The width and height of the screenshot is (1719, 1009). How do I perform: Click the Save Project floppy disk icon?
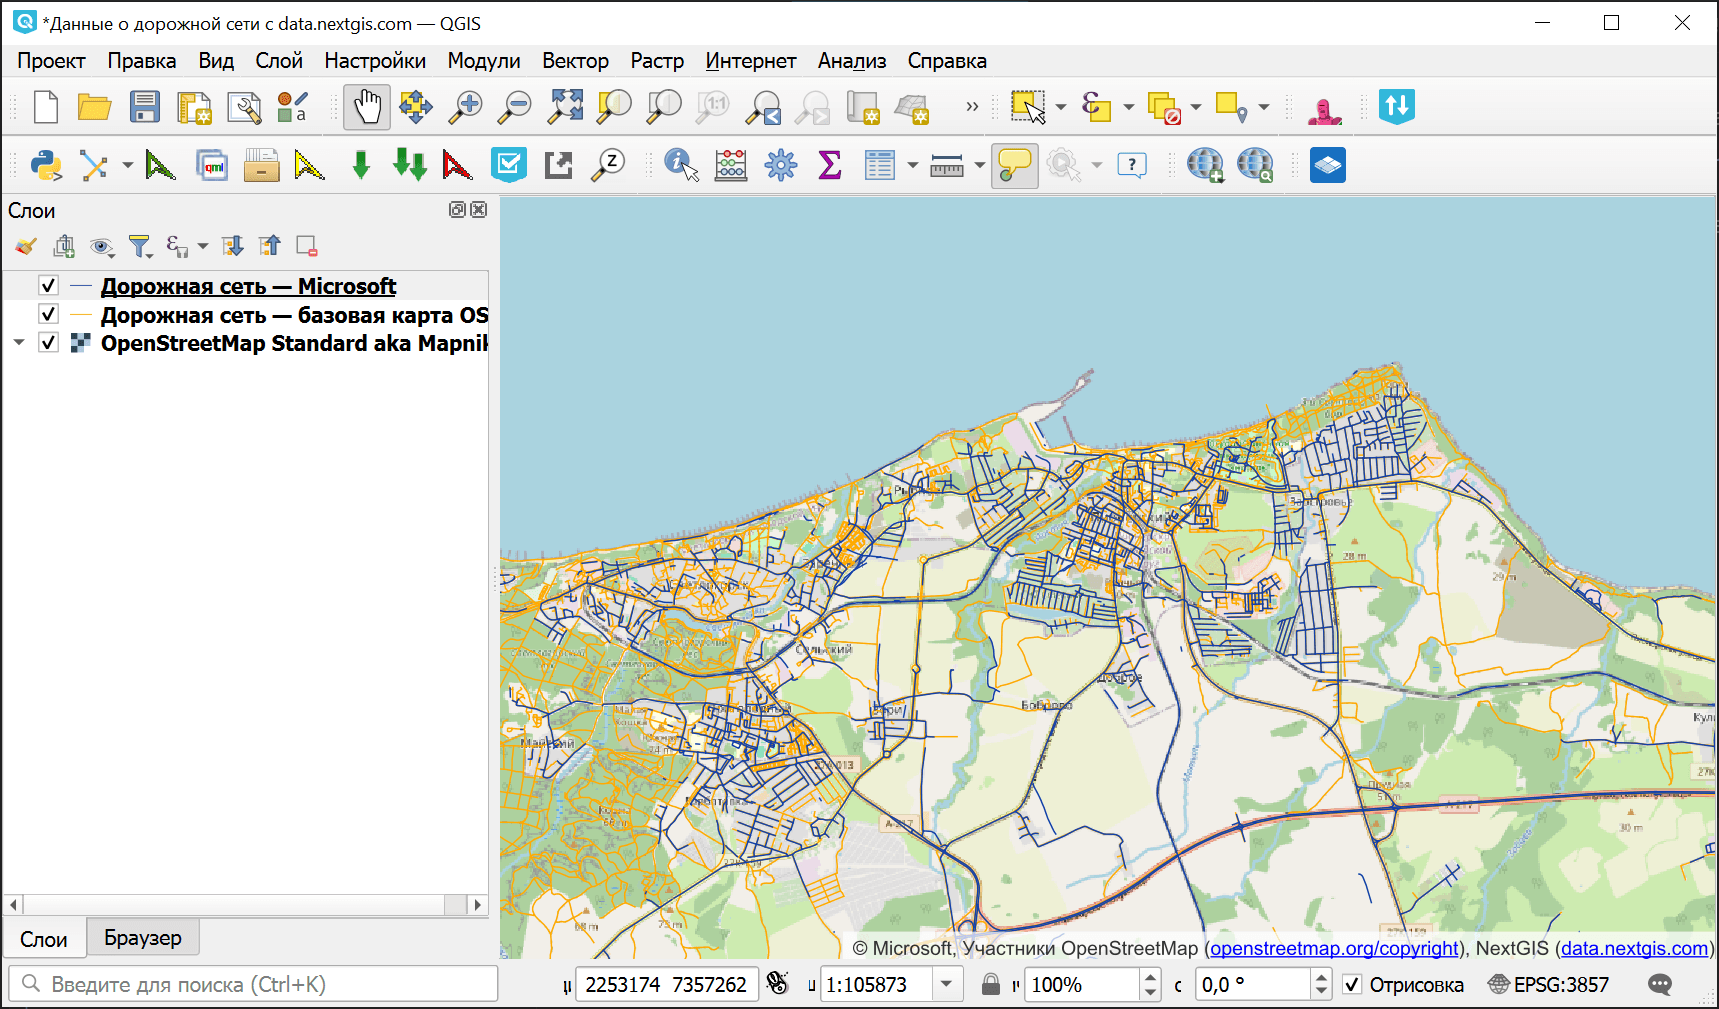[144, 107]
